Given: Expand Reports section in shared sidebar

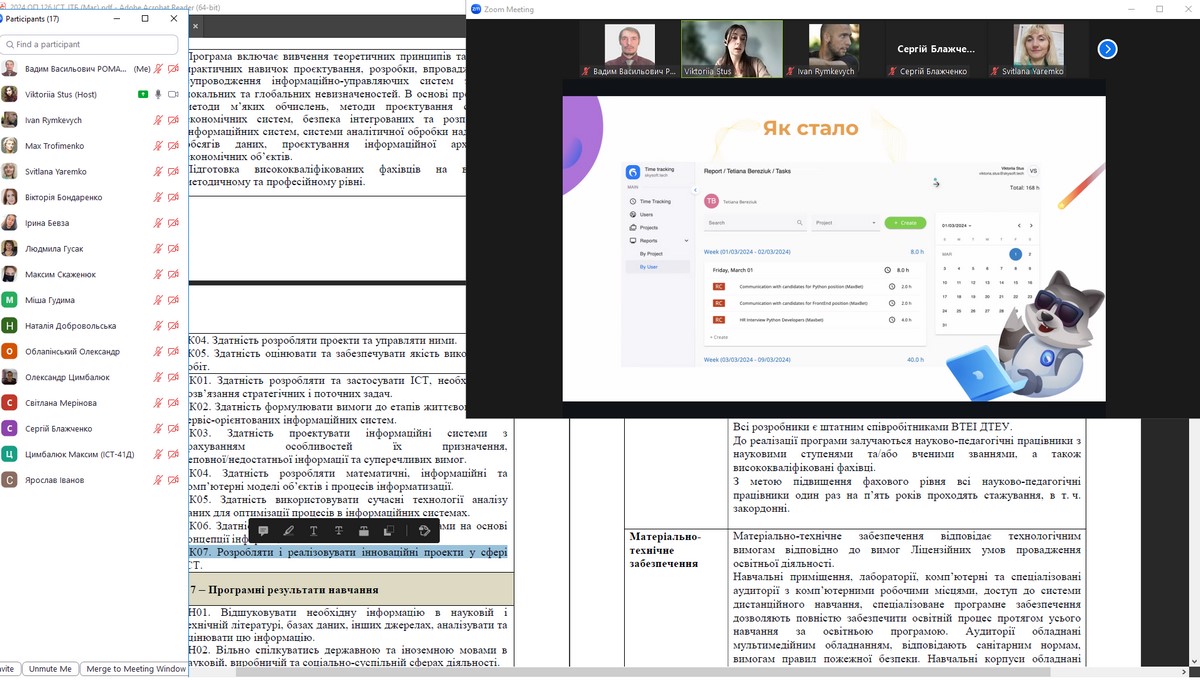Looking at the screenshot, I should click(686, 241).
